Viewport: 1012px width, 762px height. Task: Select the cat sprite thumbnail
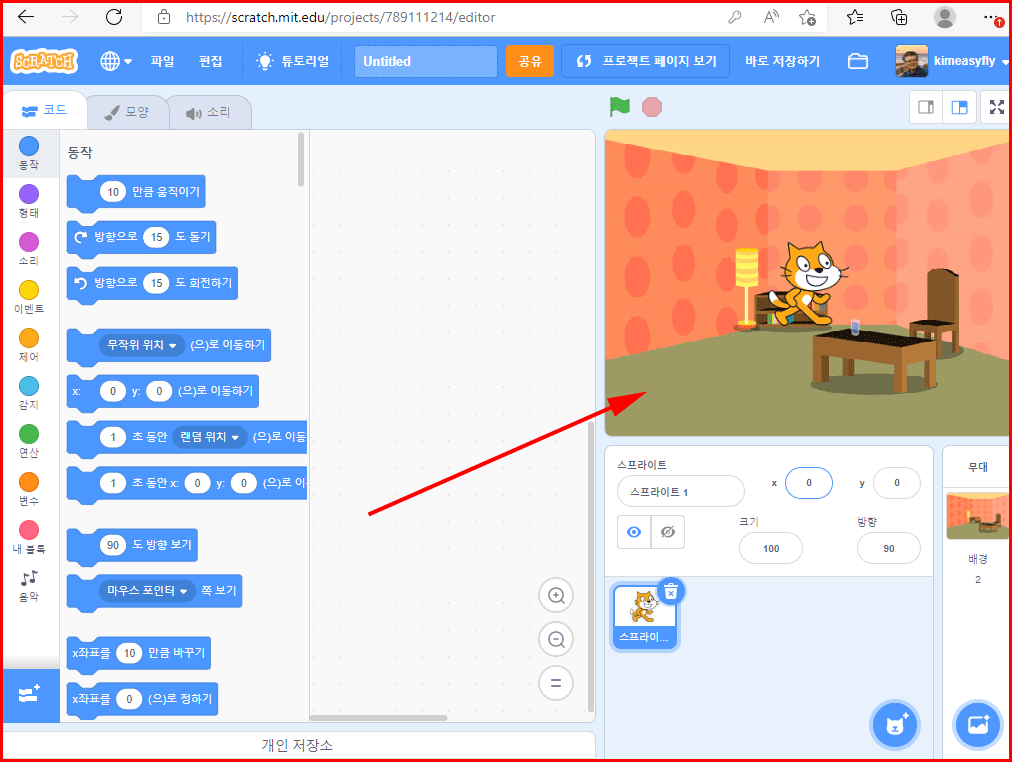643,616
